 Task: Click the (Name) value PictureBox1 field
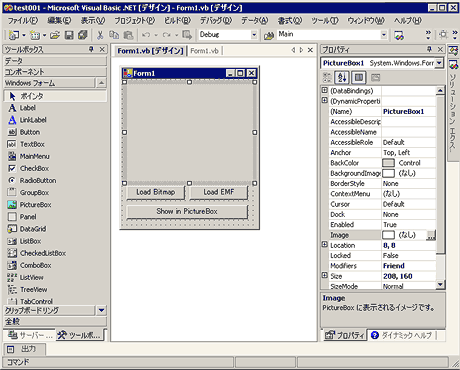[409, 112]
